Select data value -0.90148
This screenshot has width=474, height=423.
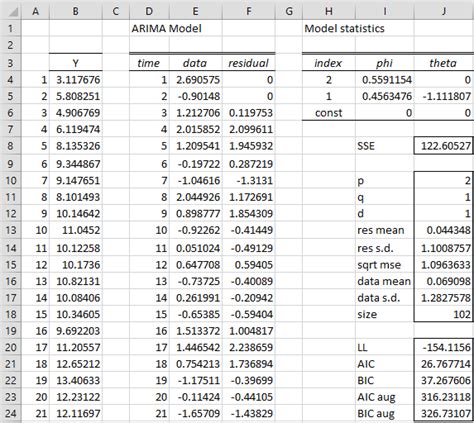click(196, 96)
